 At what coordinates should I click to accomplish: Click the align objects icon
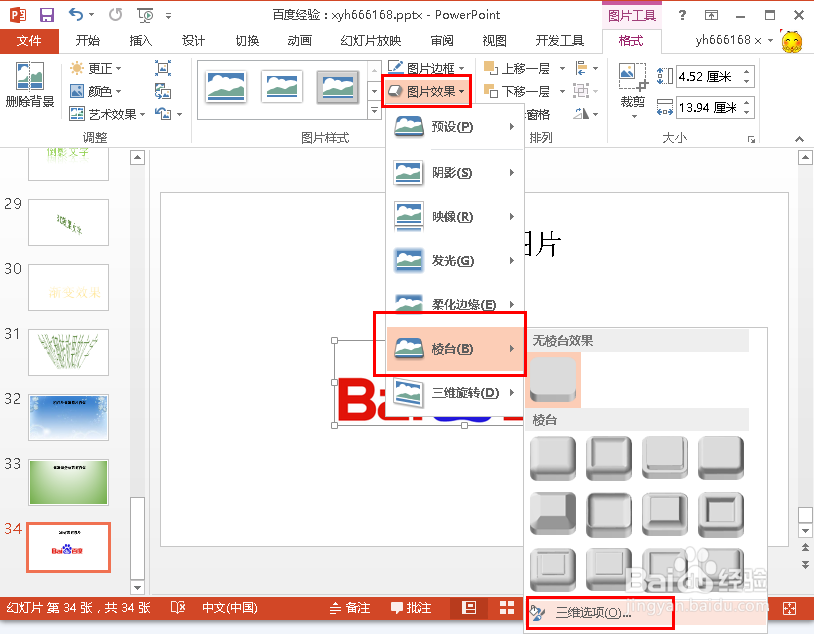click(x=581, y=68)
